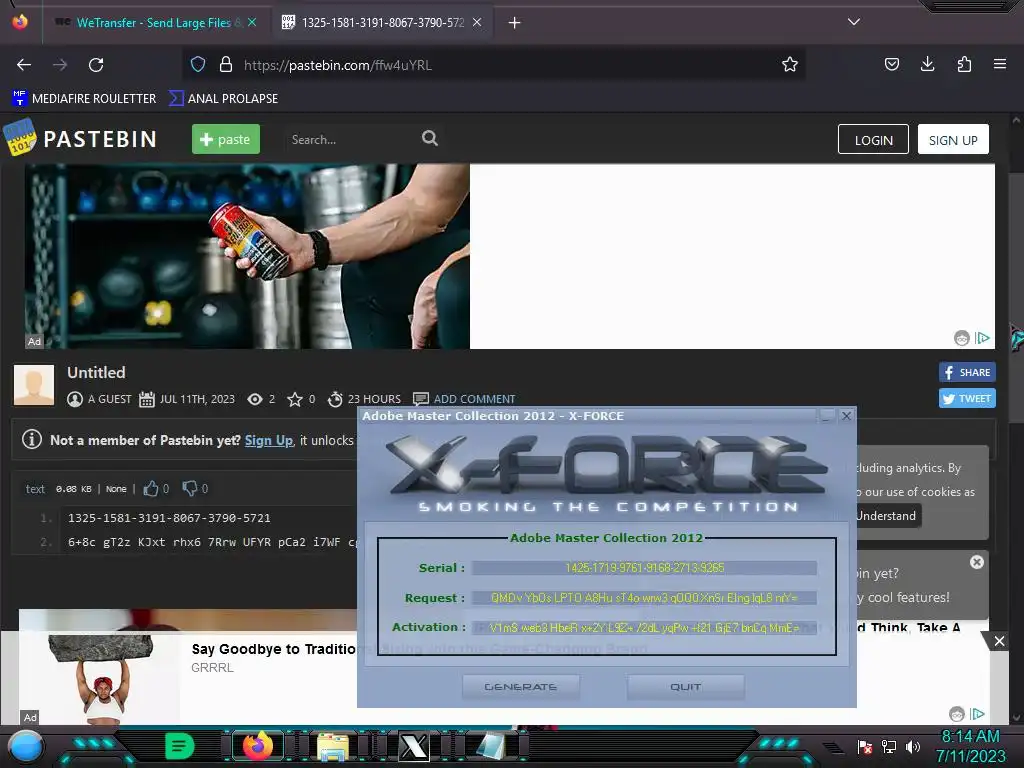The image size is (1024, 768).
Task: Dismiss the cool features popup
Action: [976, 562]
